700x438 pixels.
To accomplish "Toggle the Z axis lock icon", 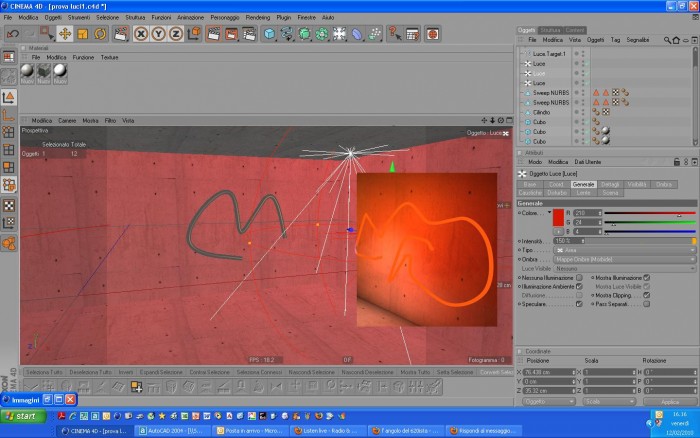I will tap(176, 34).
